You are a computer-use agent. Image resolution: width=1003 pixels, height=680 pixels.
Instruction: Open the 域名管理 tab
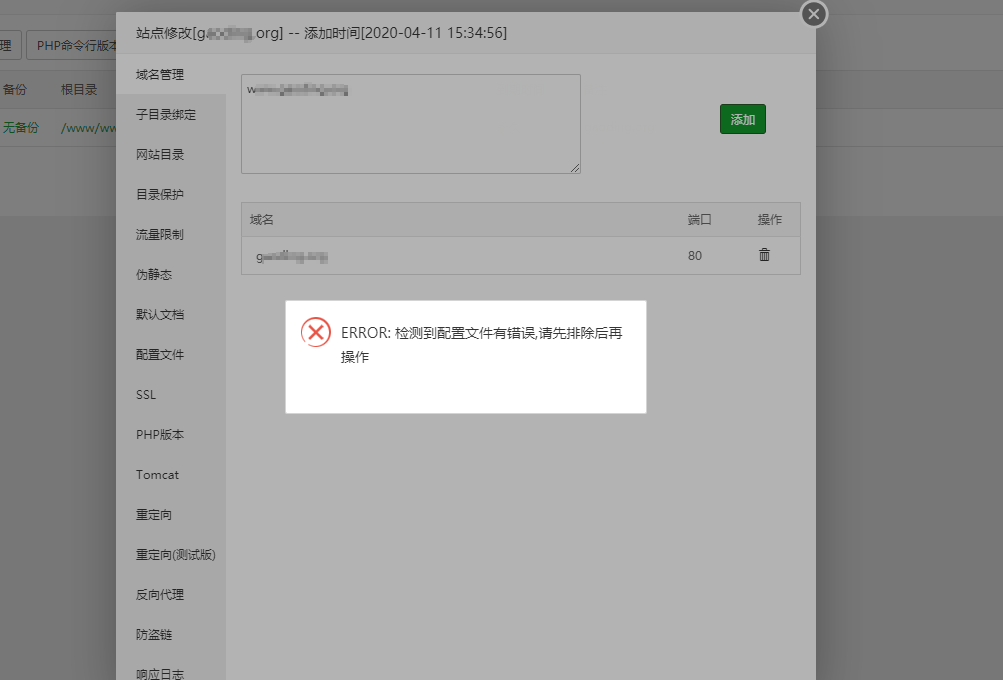(160, 74)
